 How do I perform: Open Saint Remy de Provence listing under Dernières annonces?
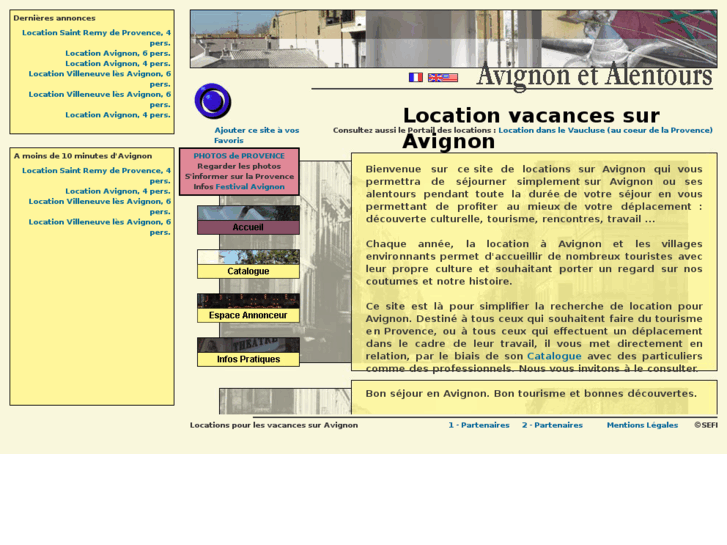tap(96, 38)
